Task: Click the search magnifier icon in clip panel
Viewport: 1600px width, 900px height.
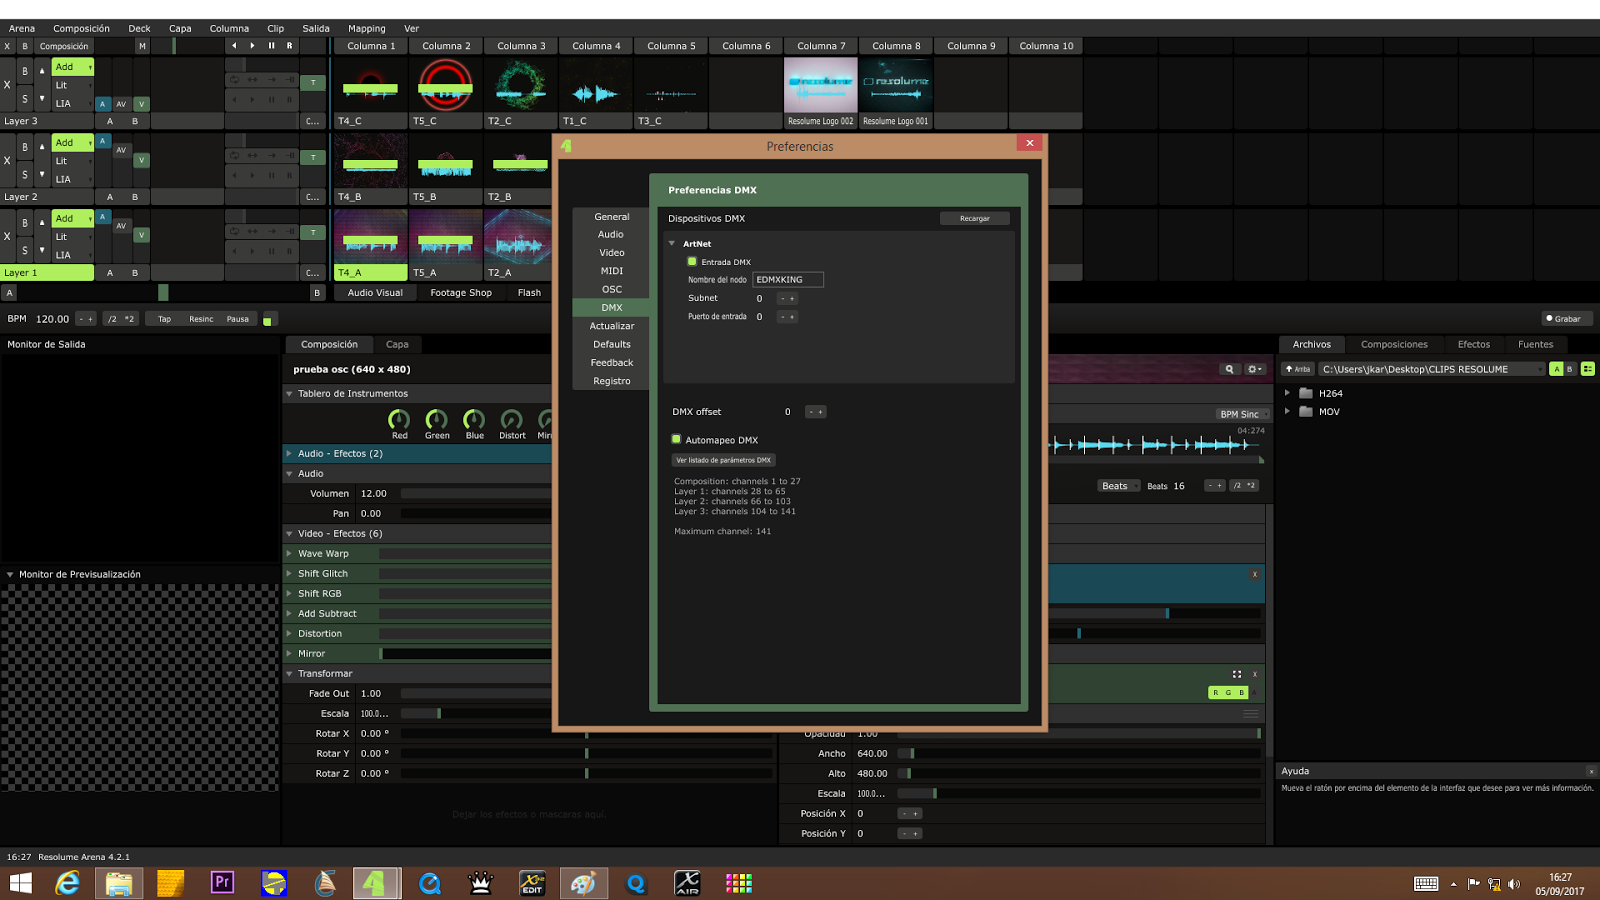Action: pos(1229,369)
